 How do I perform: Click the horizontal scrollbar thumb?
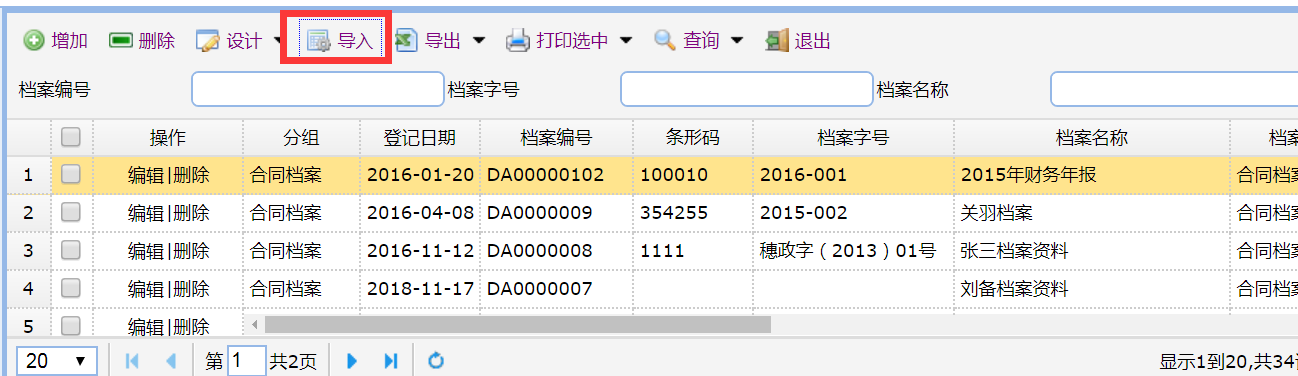[x=518, y=325]
